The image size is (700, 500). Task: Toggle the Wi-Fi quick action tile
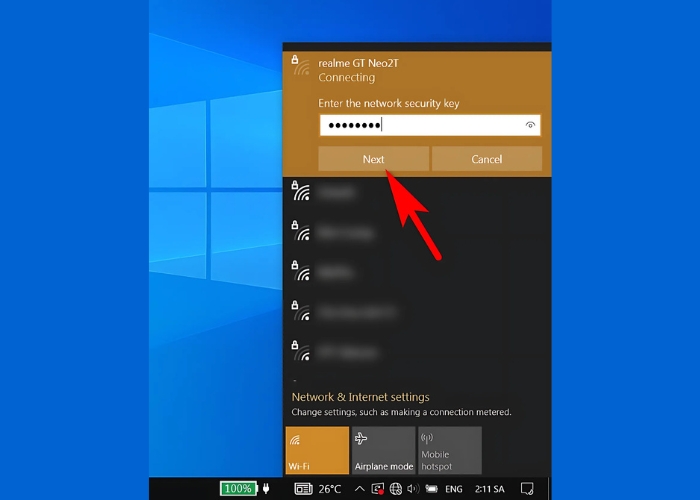(x=317, y=450)
